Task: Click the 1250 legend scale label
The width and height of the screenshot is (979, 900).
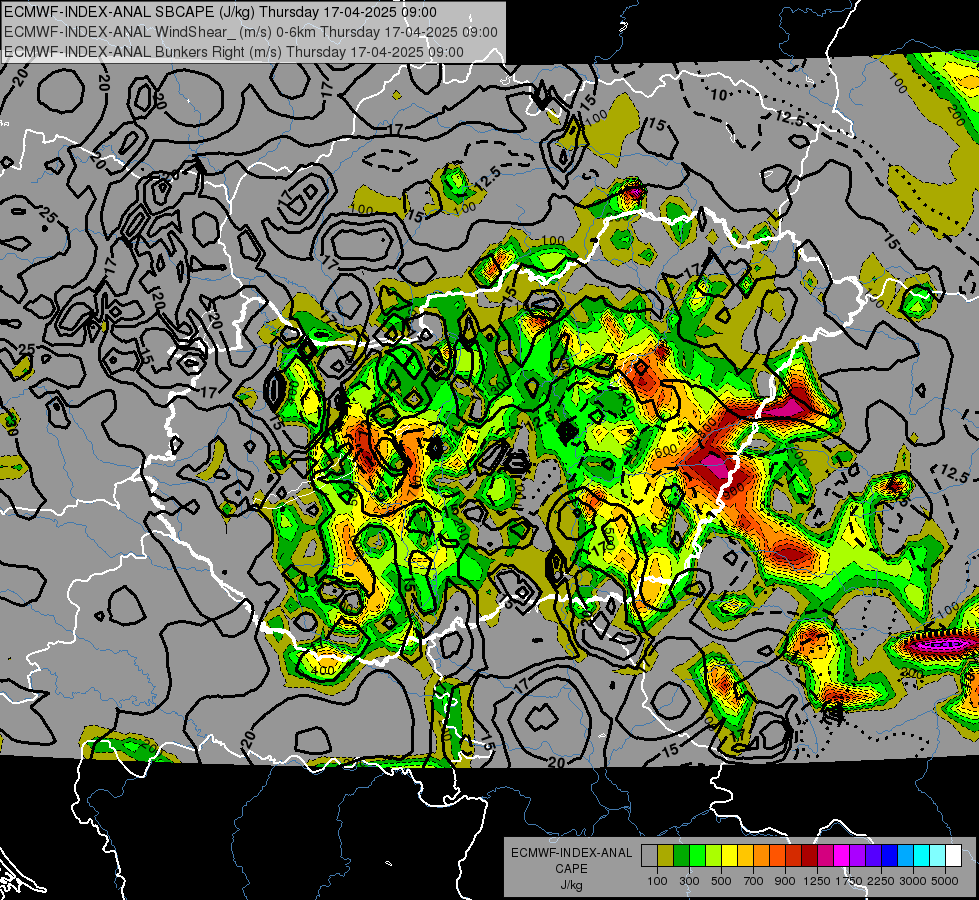Action: coord(817,881)
